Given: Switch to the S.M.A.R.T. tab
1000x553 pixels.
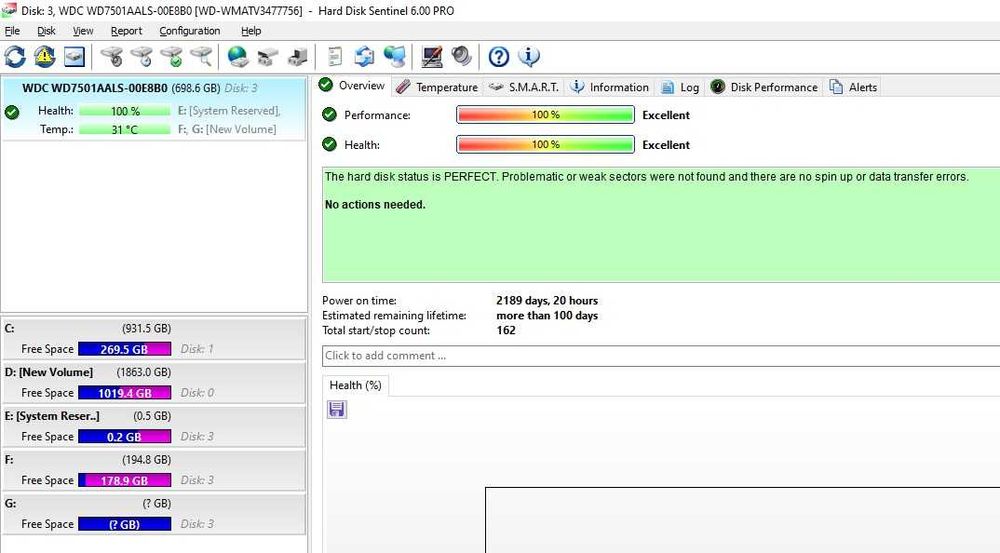Looking at the screenshot, I should coord(524,87).
